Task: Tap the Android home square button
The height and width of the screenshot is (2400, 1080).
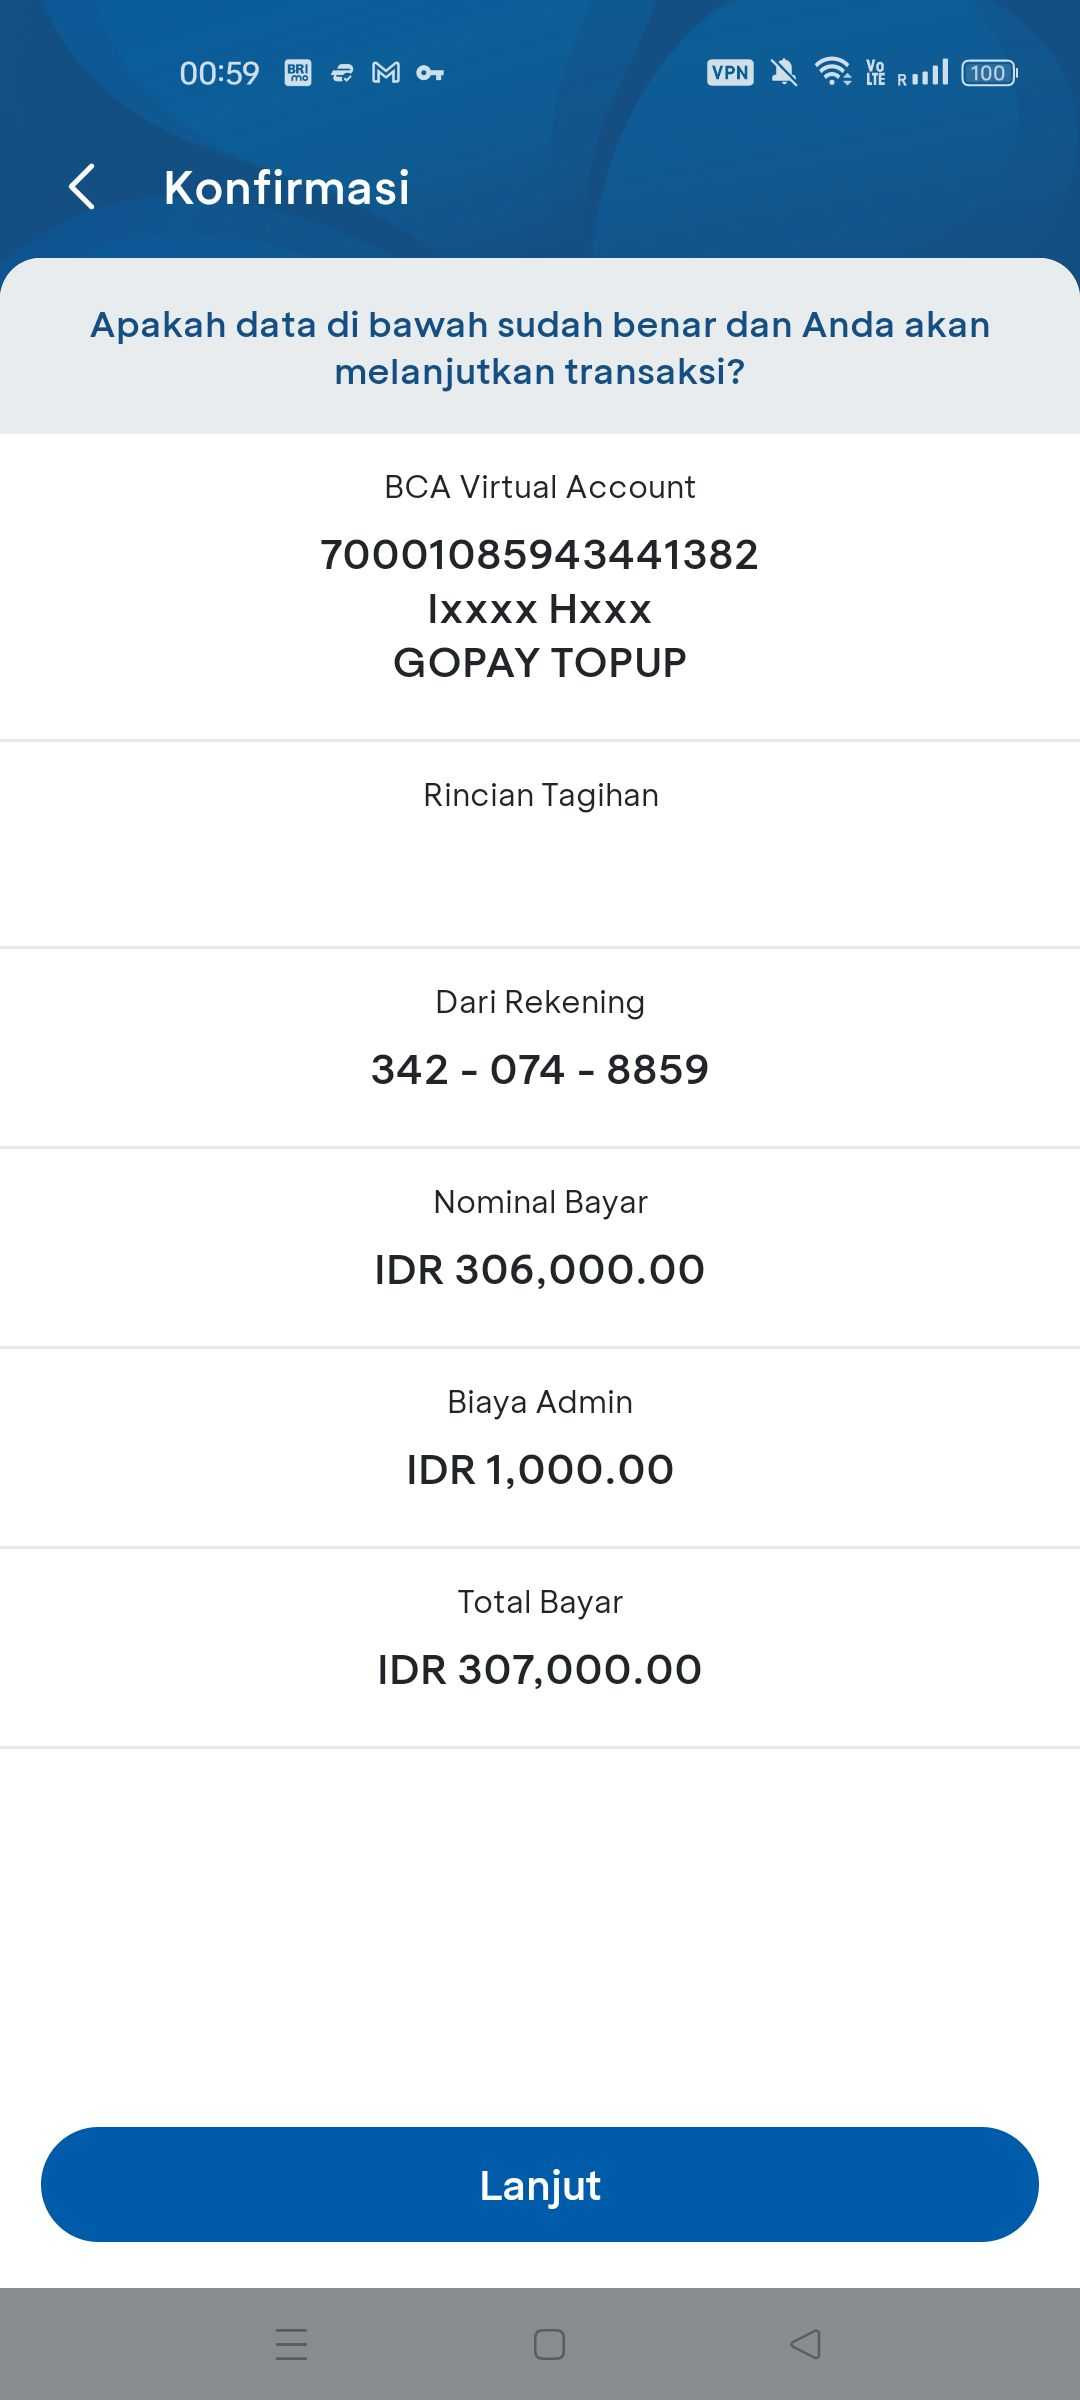Action: tap(549, 2344)
